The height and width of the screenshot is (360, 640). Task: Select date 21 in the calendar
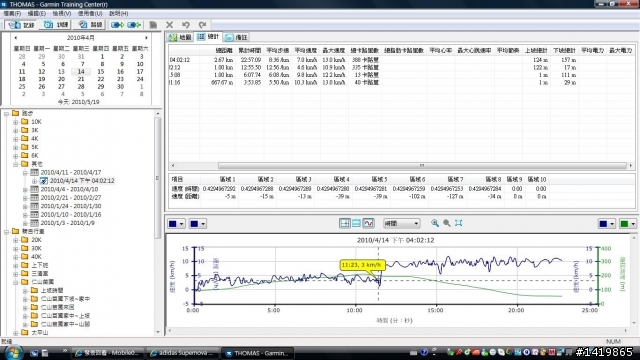click(x=81, y=79)
